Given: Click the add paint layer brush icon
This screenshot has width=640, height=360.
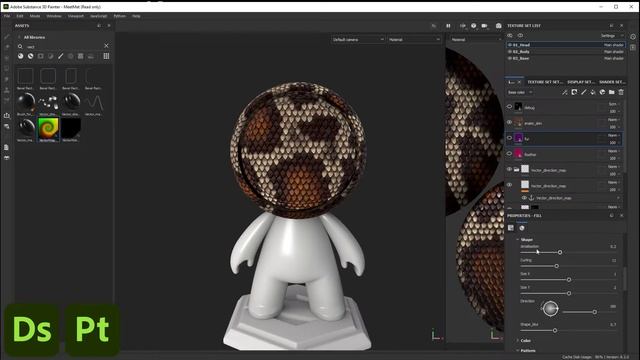Looking at the screenshot, I should click(x=584, y=92).
